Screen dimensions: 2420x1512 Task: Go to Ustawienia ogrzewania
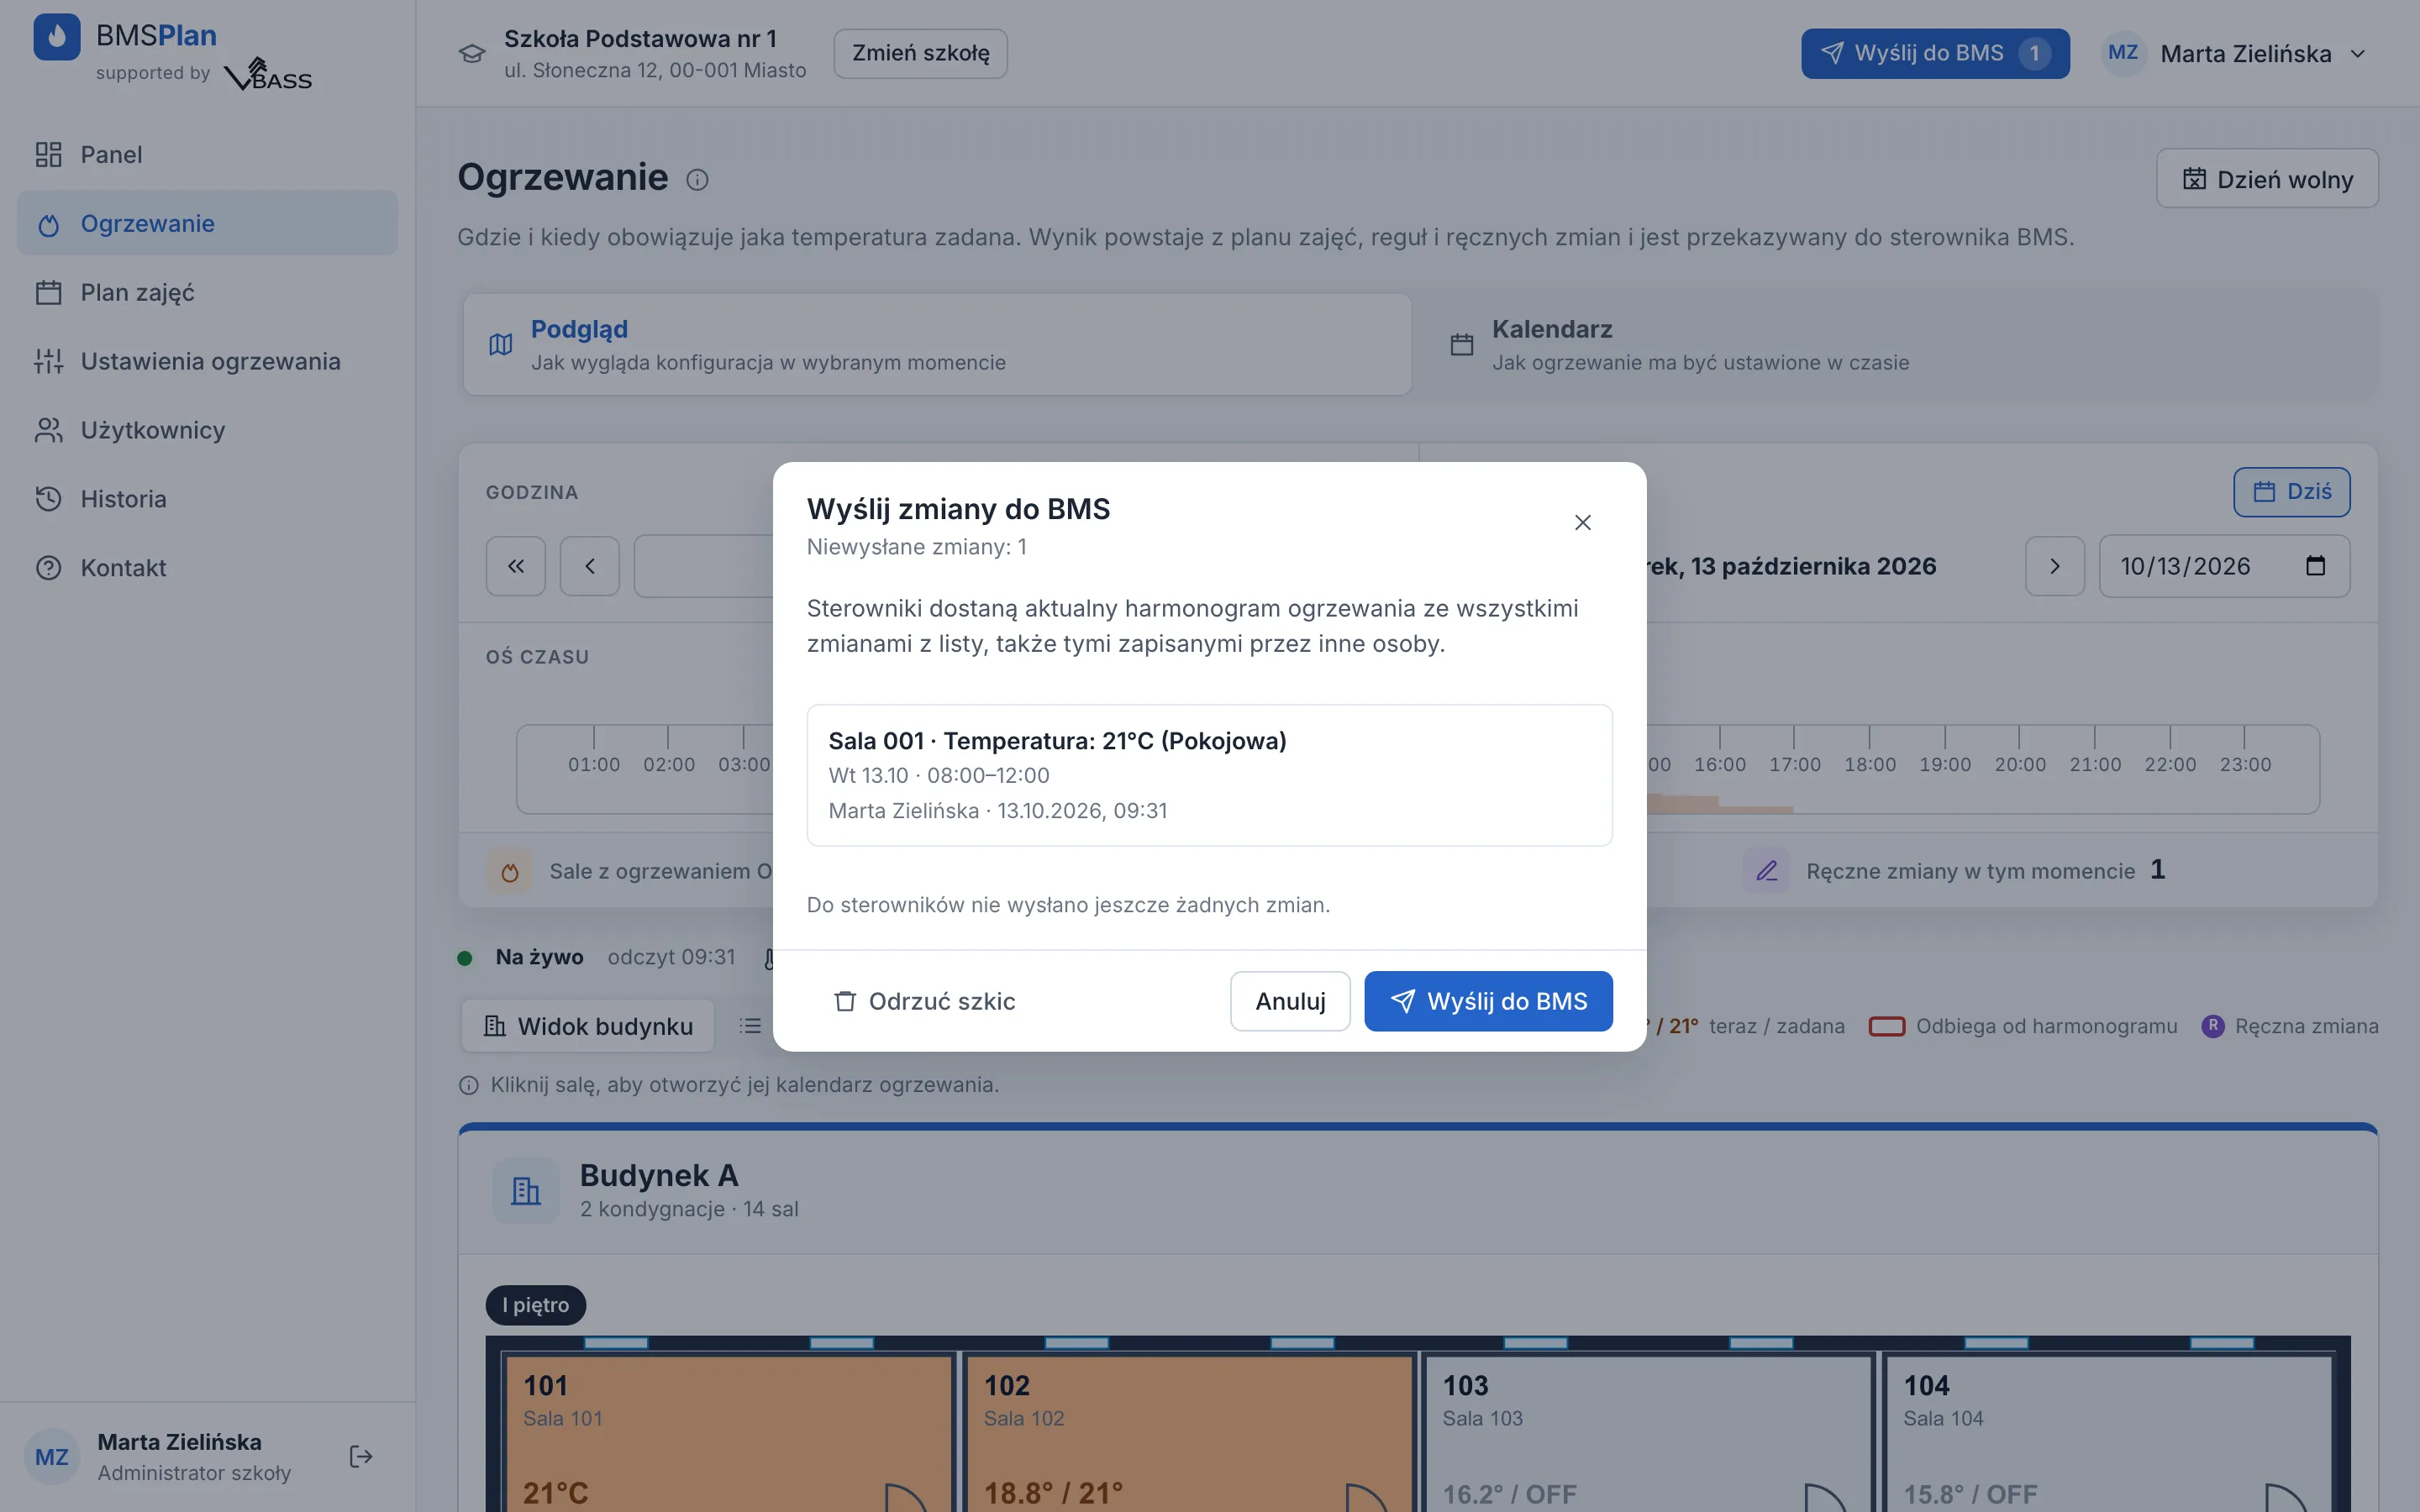pos(207,361)
